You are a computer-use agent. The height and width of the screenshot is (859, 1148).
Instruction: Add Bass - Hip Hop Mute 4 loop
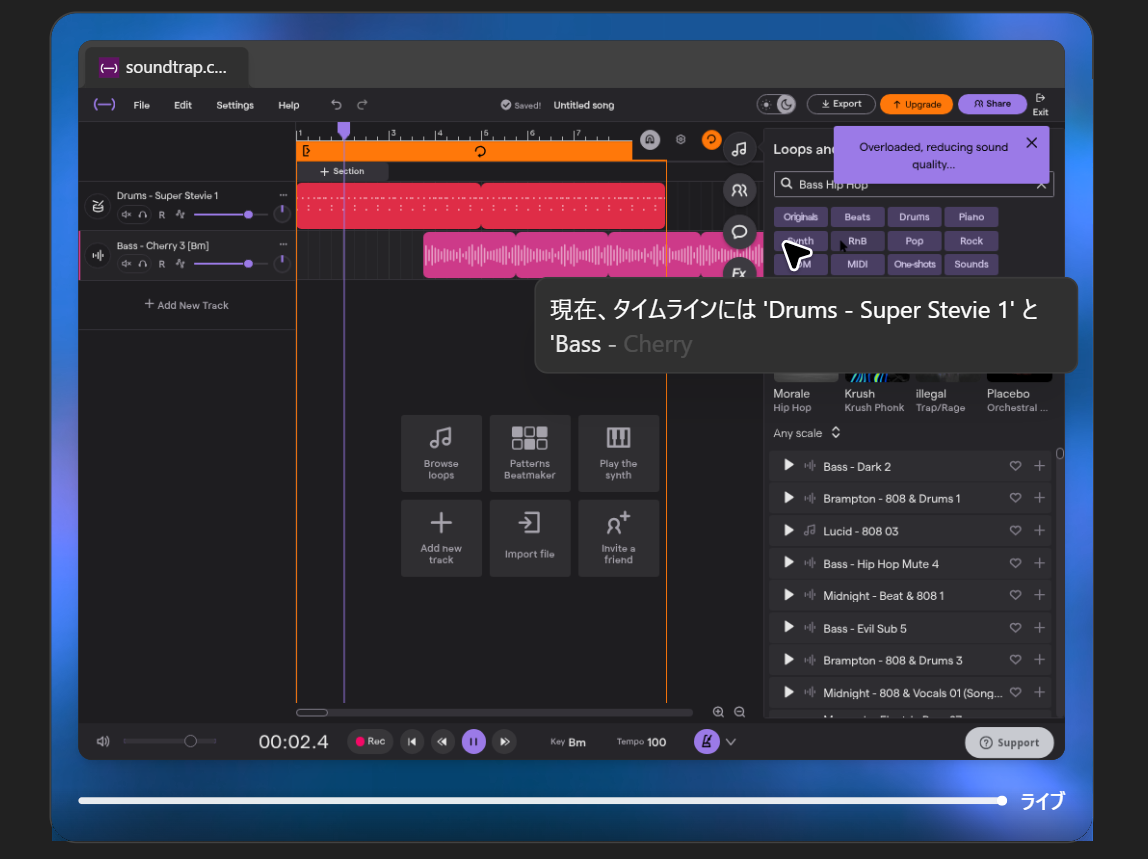[1039, 563]
